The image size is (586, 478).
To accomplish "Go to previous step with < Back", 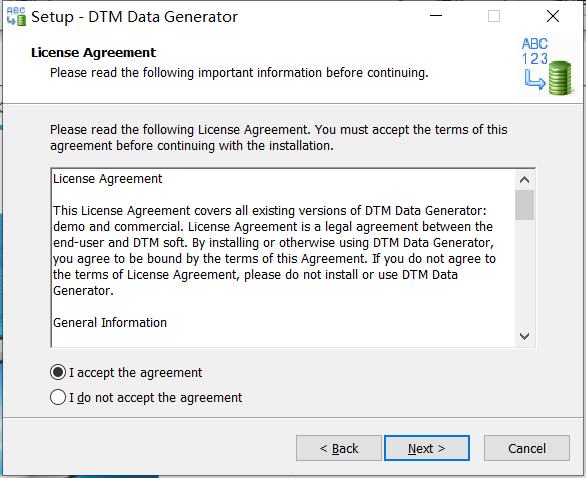I will coord(339,448).
